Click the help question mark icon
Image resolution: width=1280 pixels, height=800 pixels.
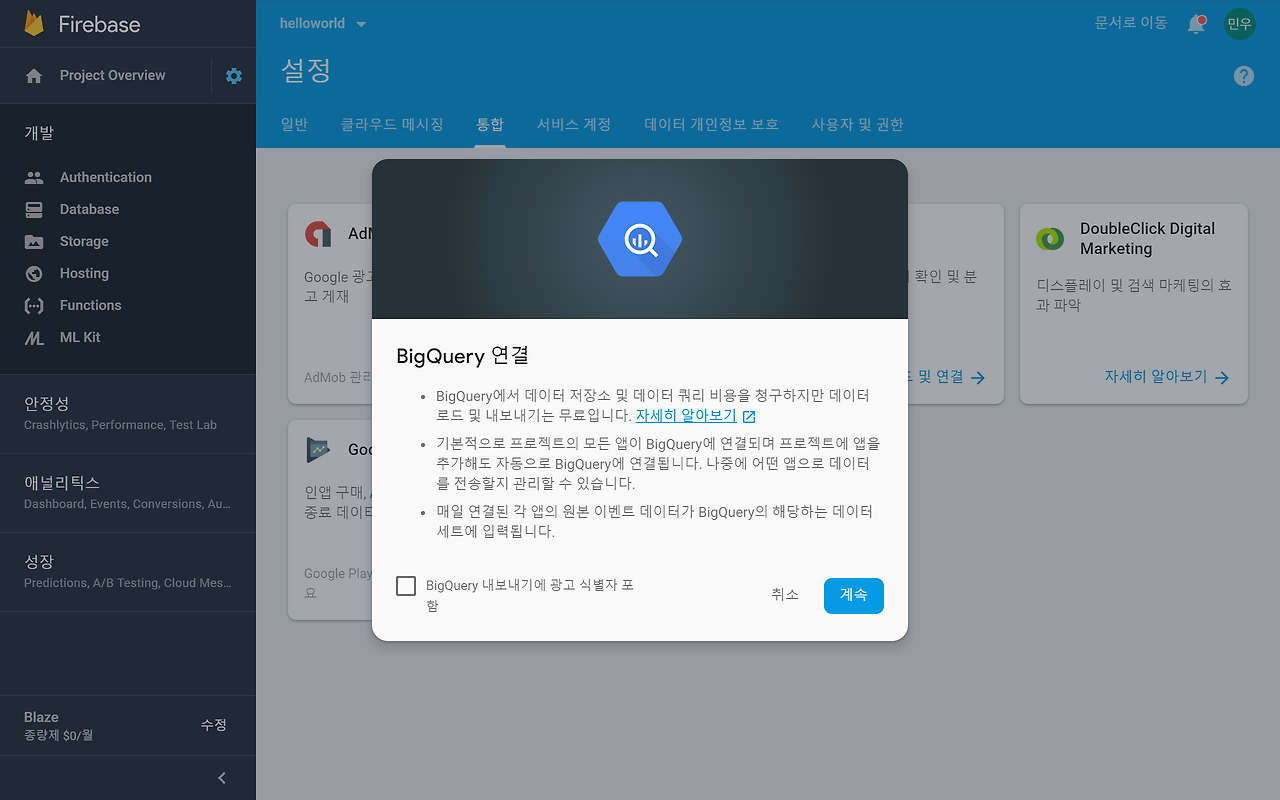(x=1243, y=75)
